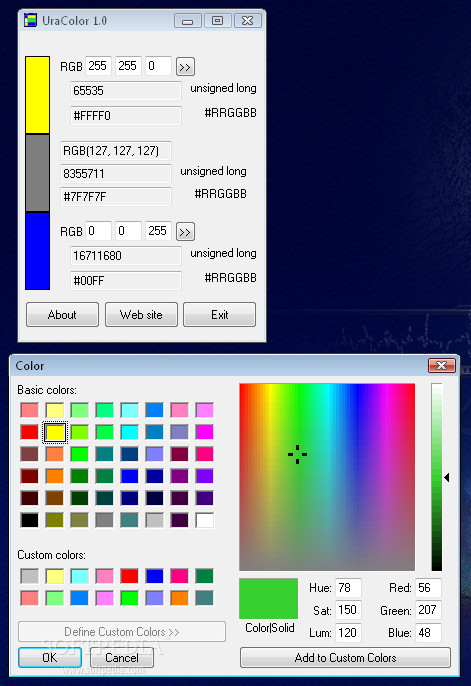Select the olive swatch next to black
The height and width of the screenshot is (686, 471).
(x=55, y=520)
